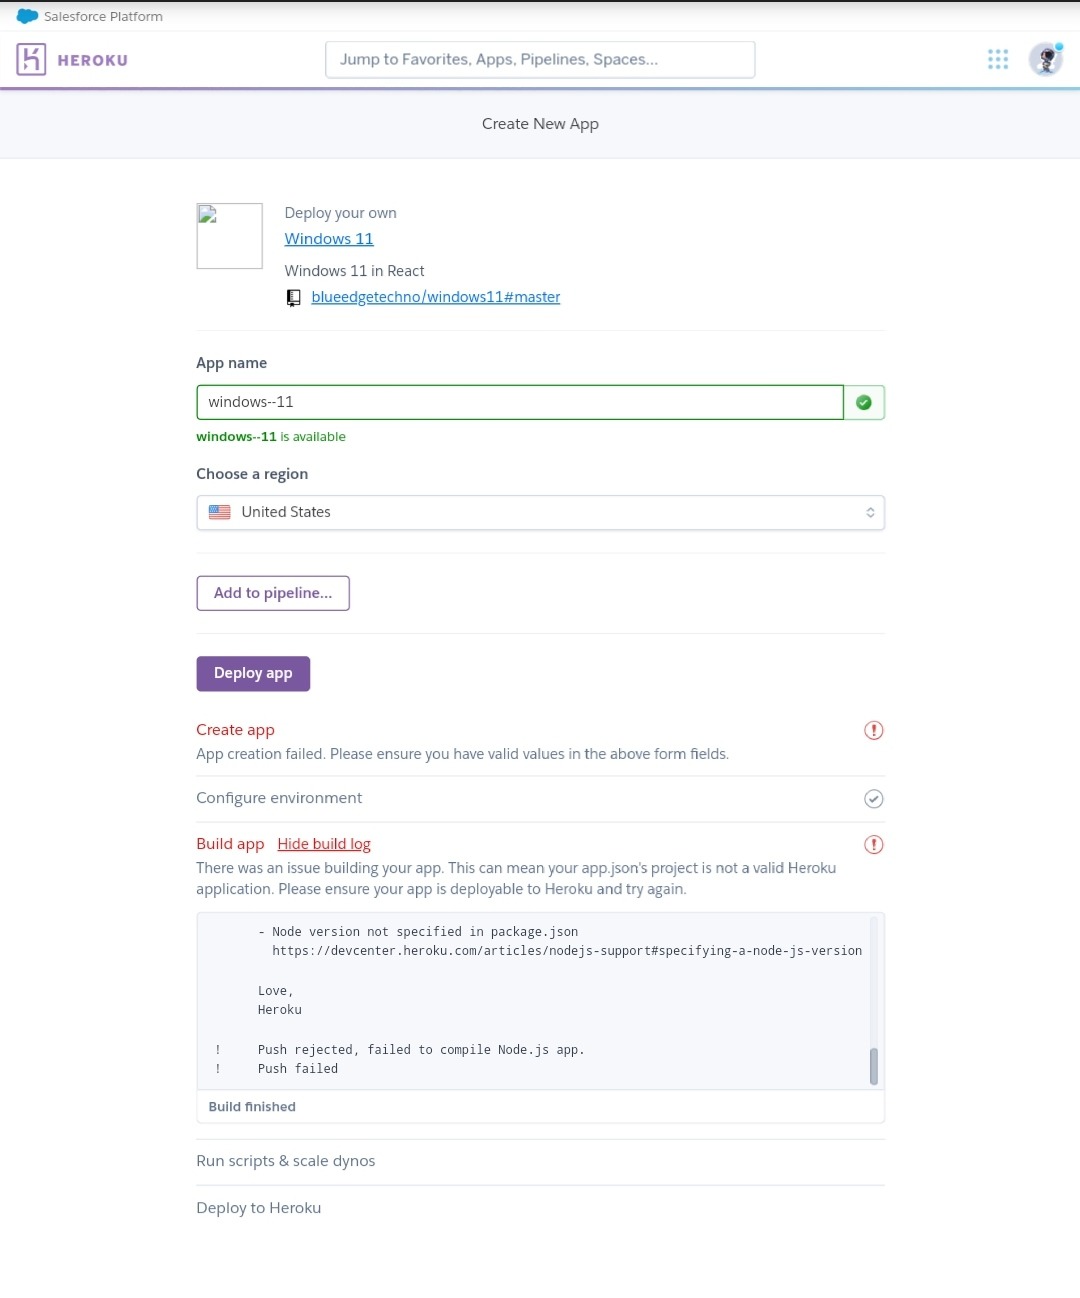Hide the build log
This screenshot has width=1080, height=1298.
(323, 843)
